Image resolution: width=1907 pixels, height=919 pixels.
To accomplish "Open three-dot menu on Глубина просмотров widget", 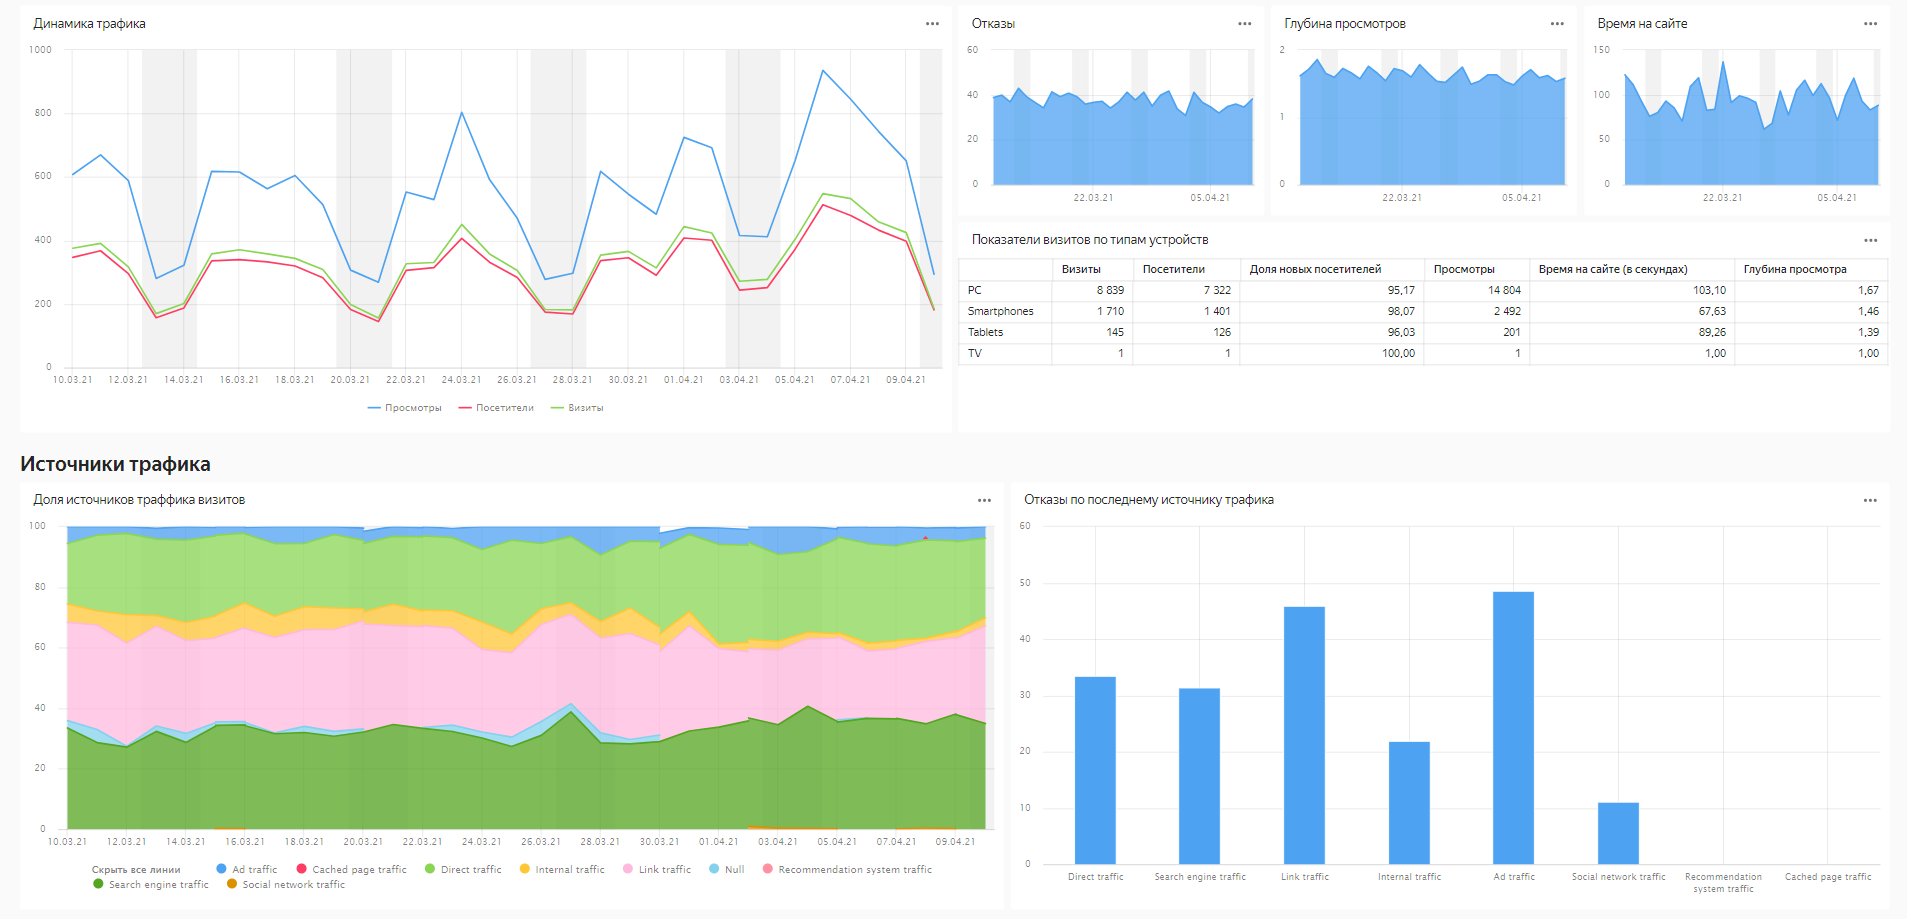I will 1557,24.
